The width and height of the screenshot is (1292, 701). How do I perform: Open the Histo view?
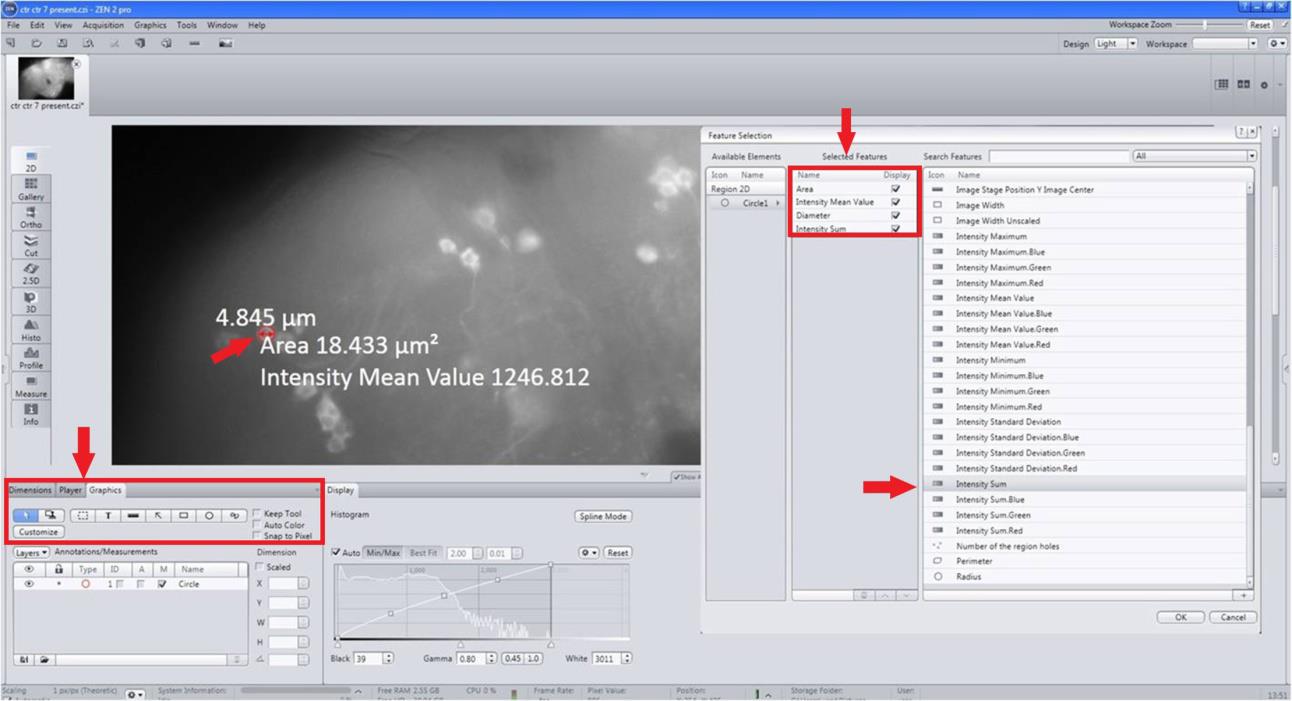pos(31,330)
